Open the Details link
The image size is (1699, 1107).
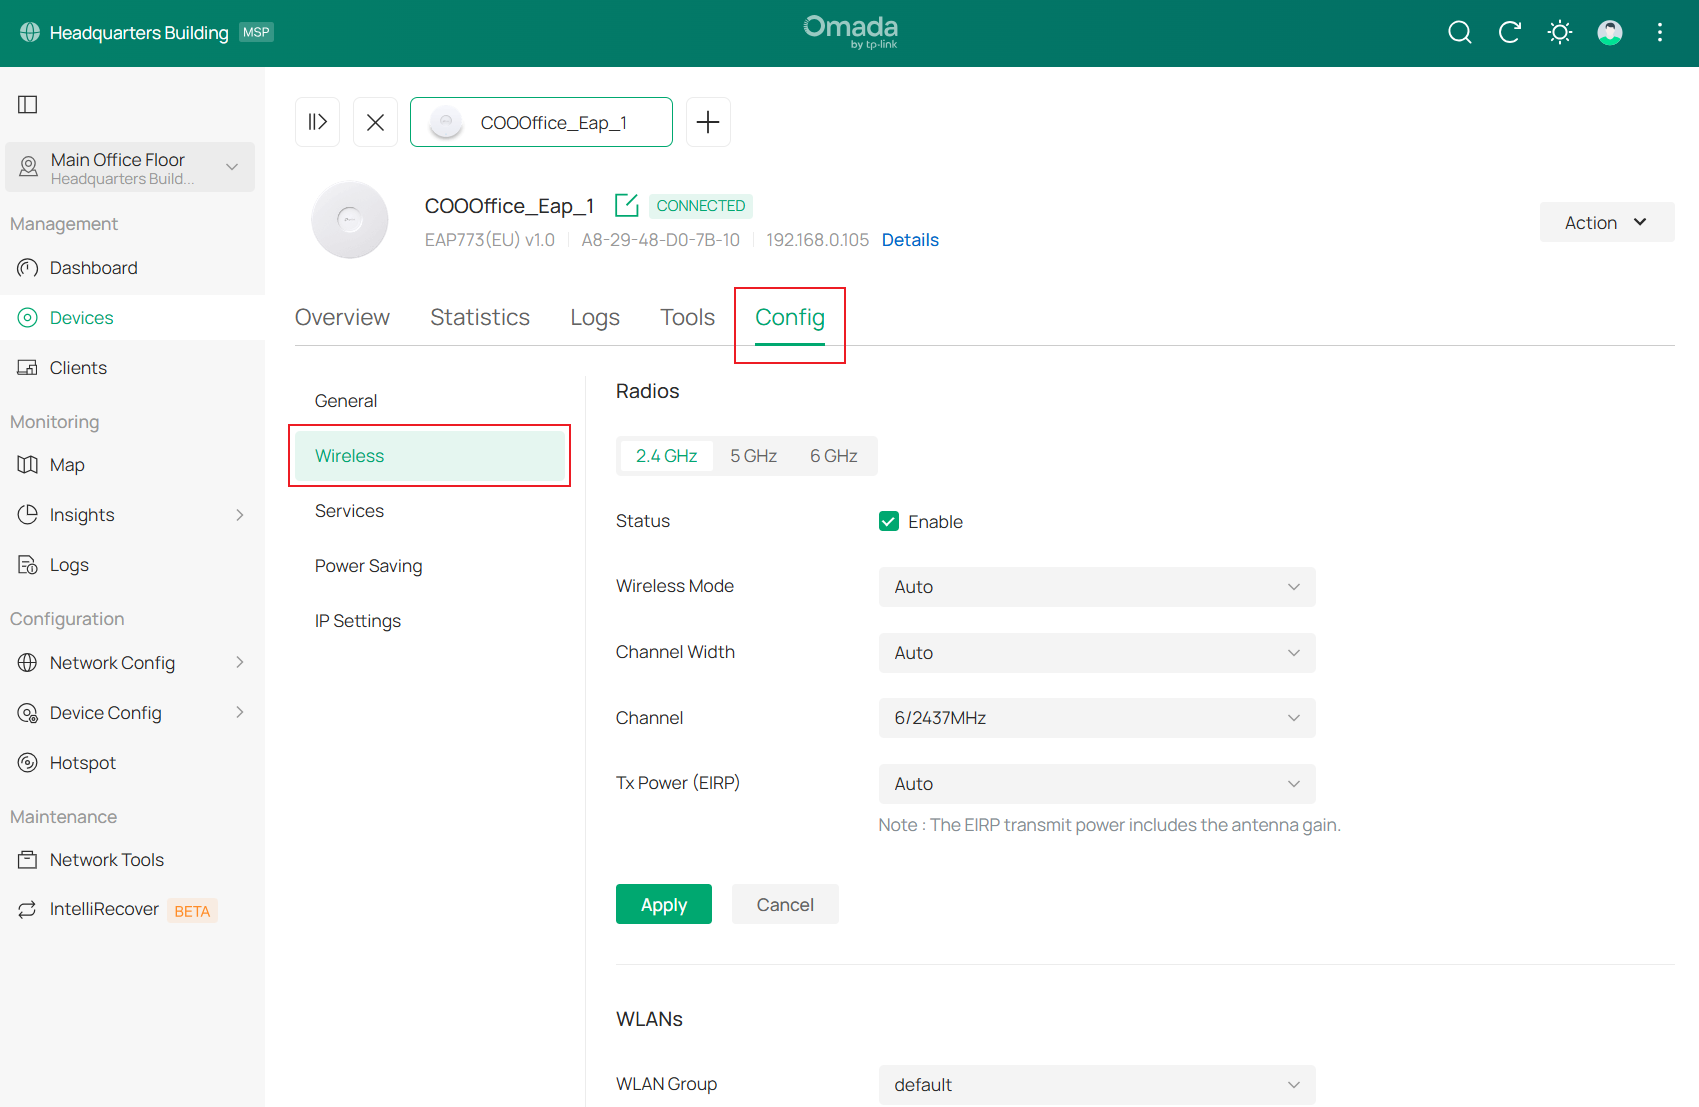910,240
